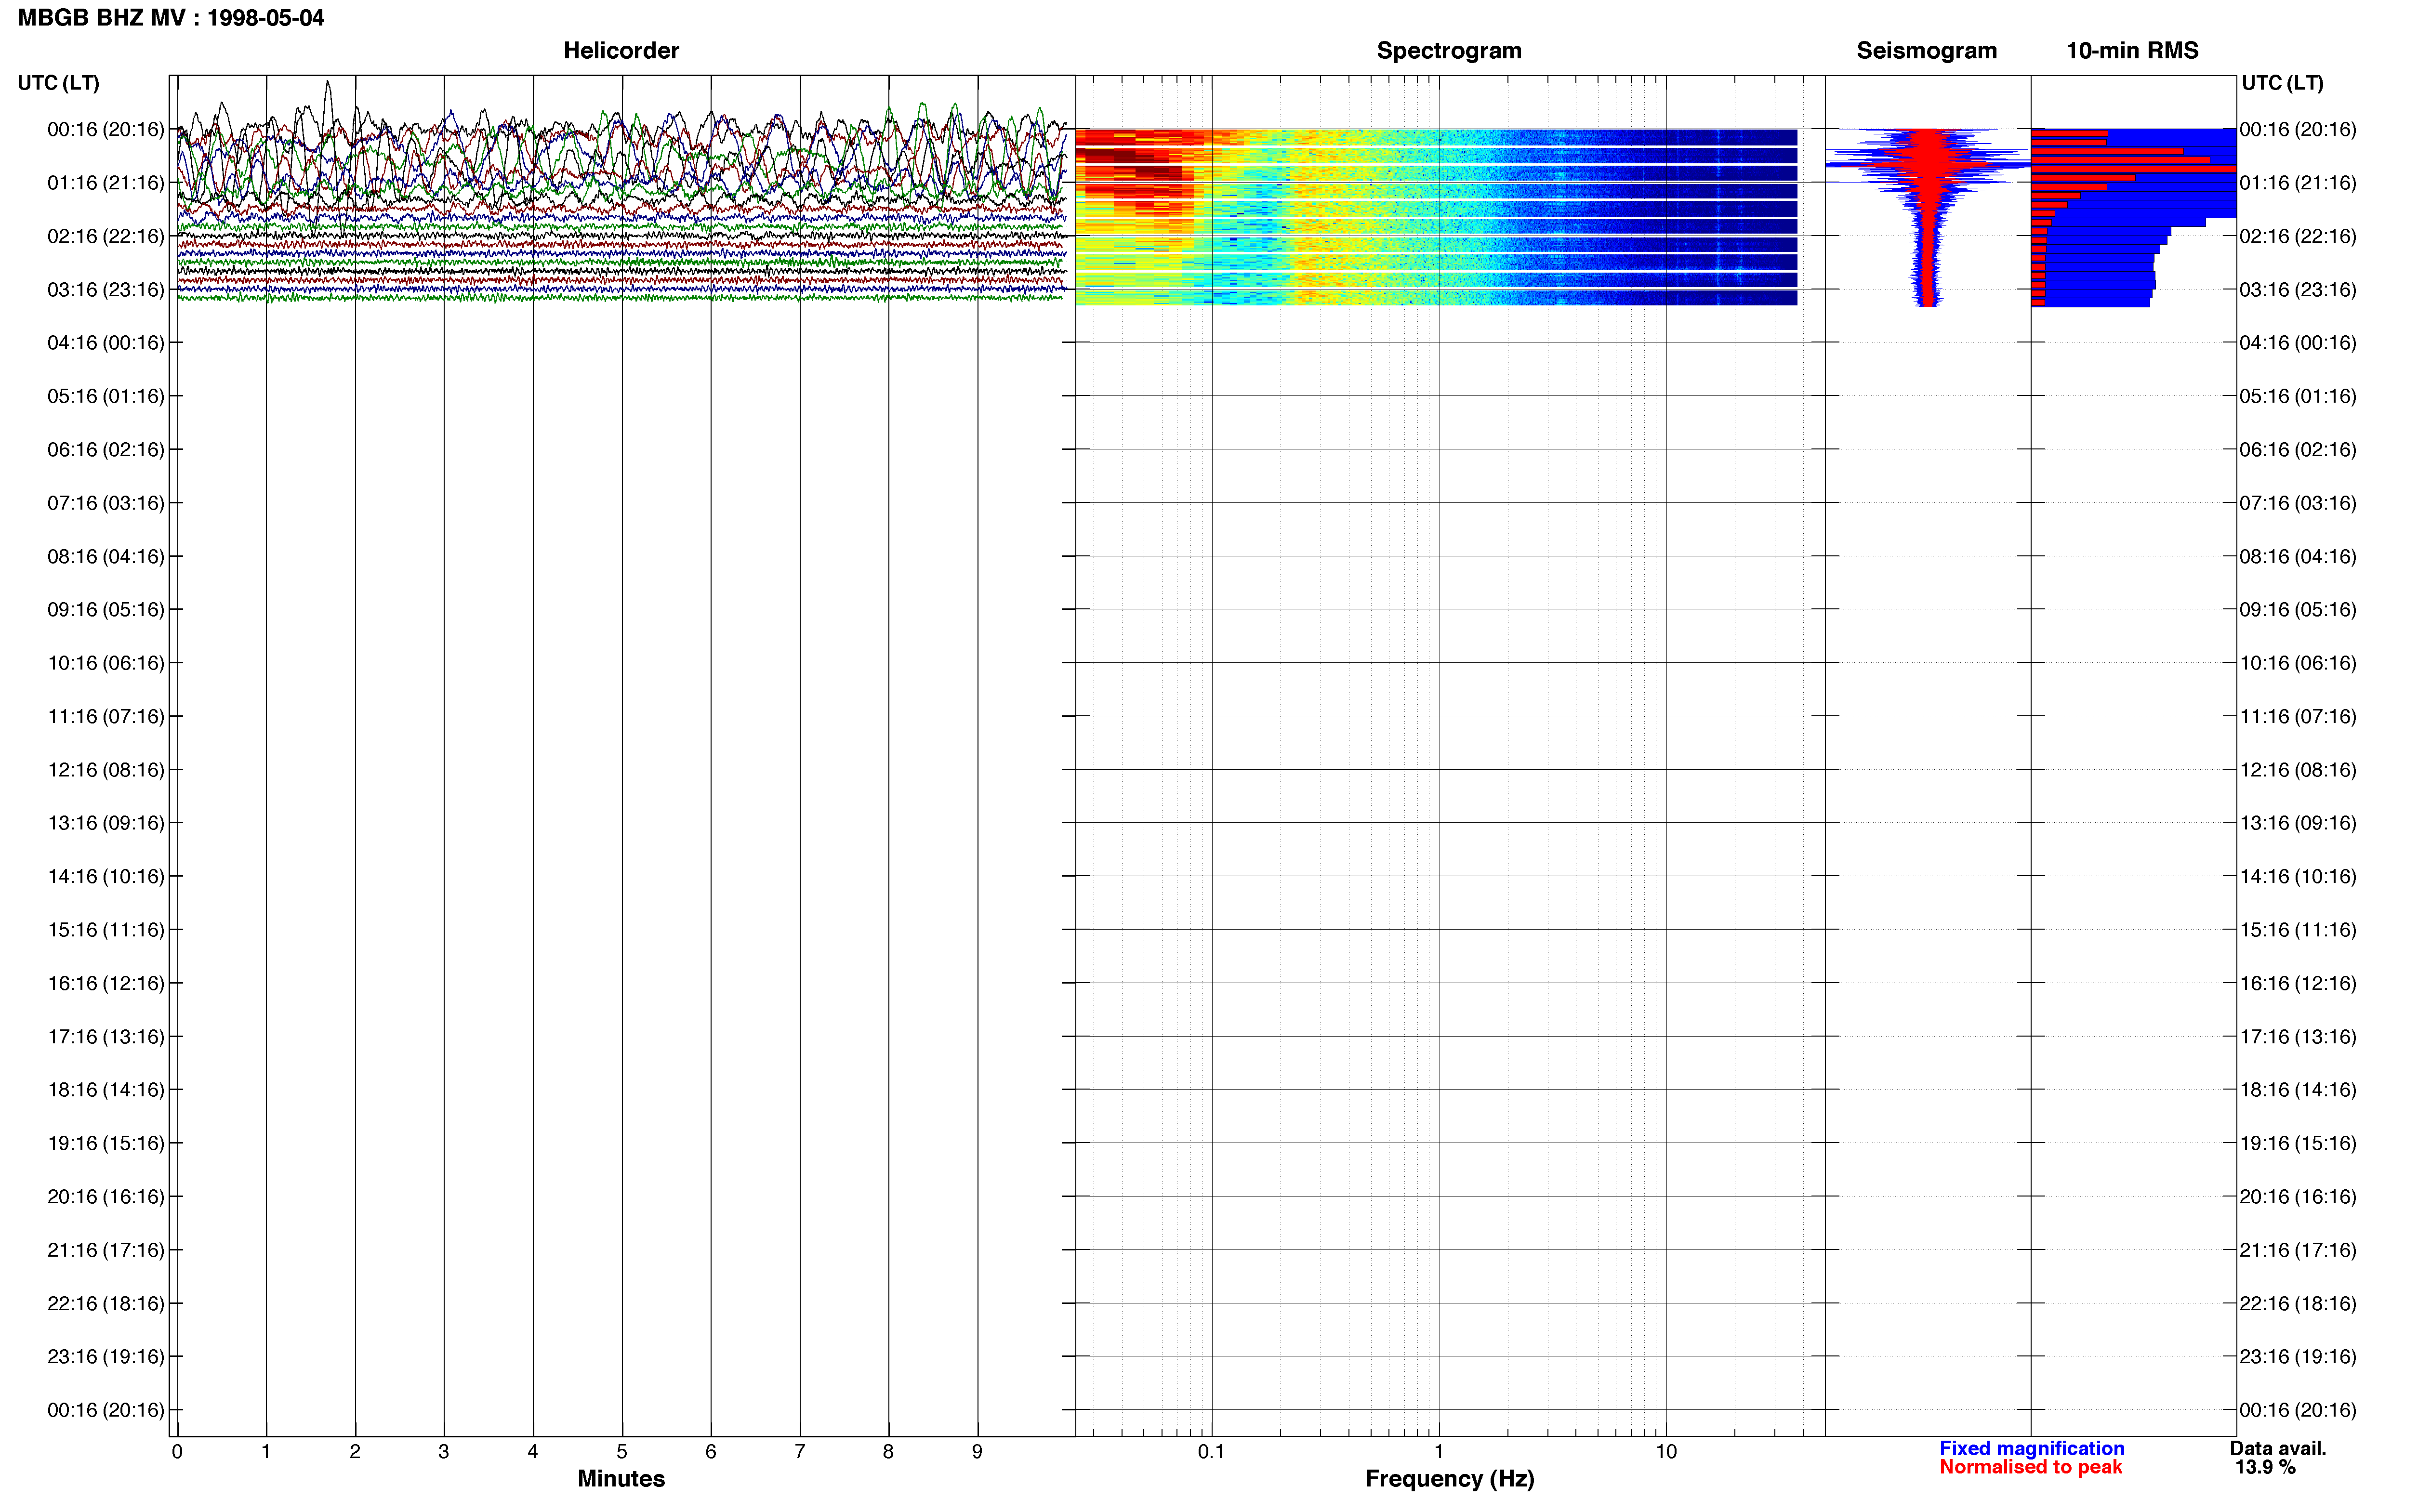The image size is (2418, 1512).
Task: Click "15:16 (11:16)" on the right time axis
Action: coord(2298,930)
